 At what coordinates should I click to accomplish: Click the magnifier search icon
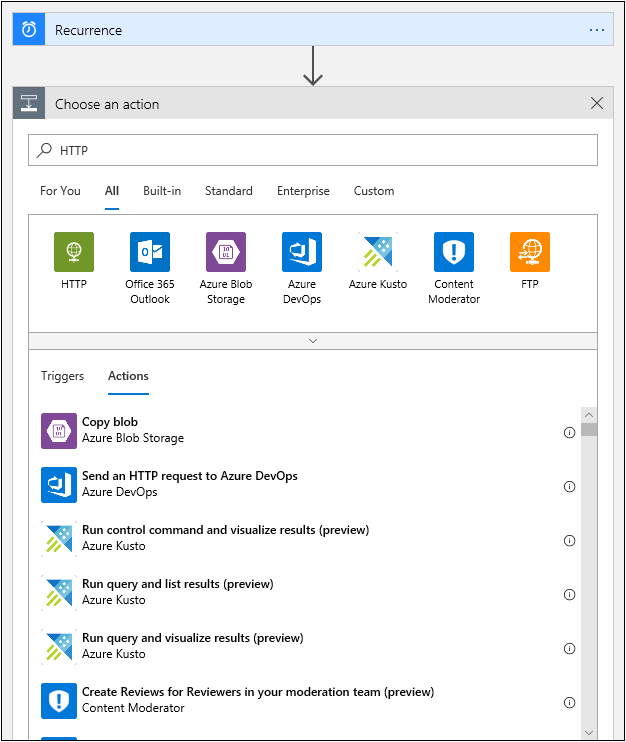click(44, 150)
